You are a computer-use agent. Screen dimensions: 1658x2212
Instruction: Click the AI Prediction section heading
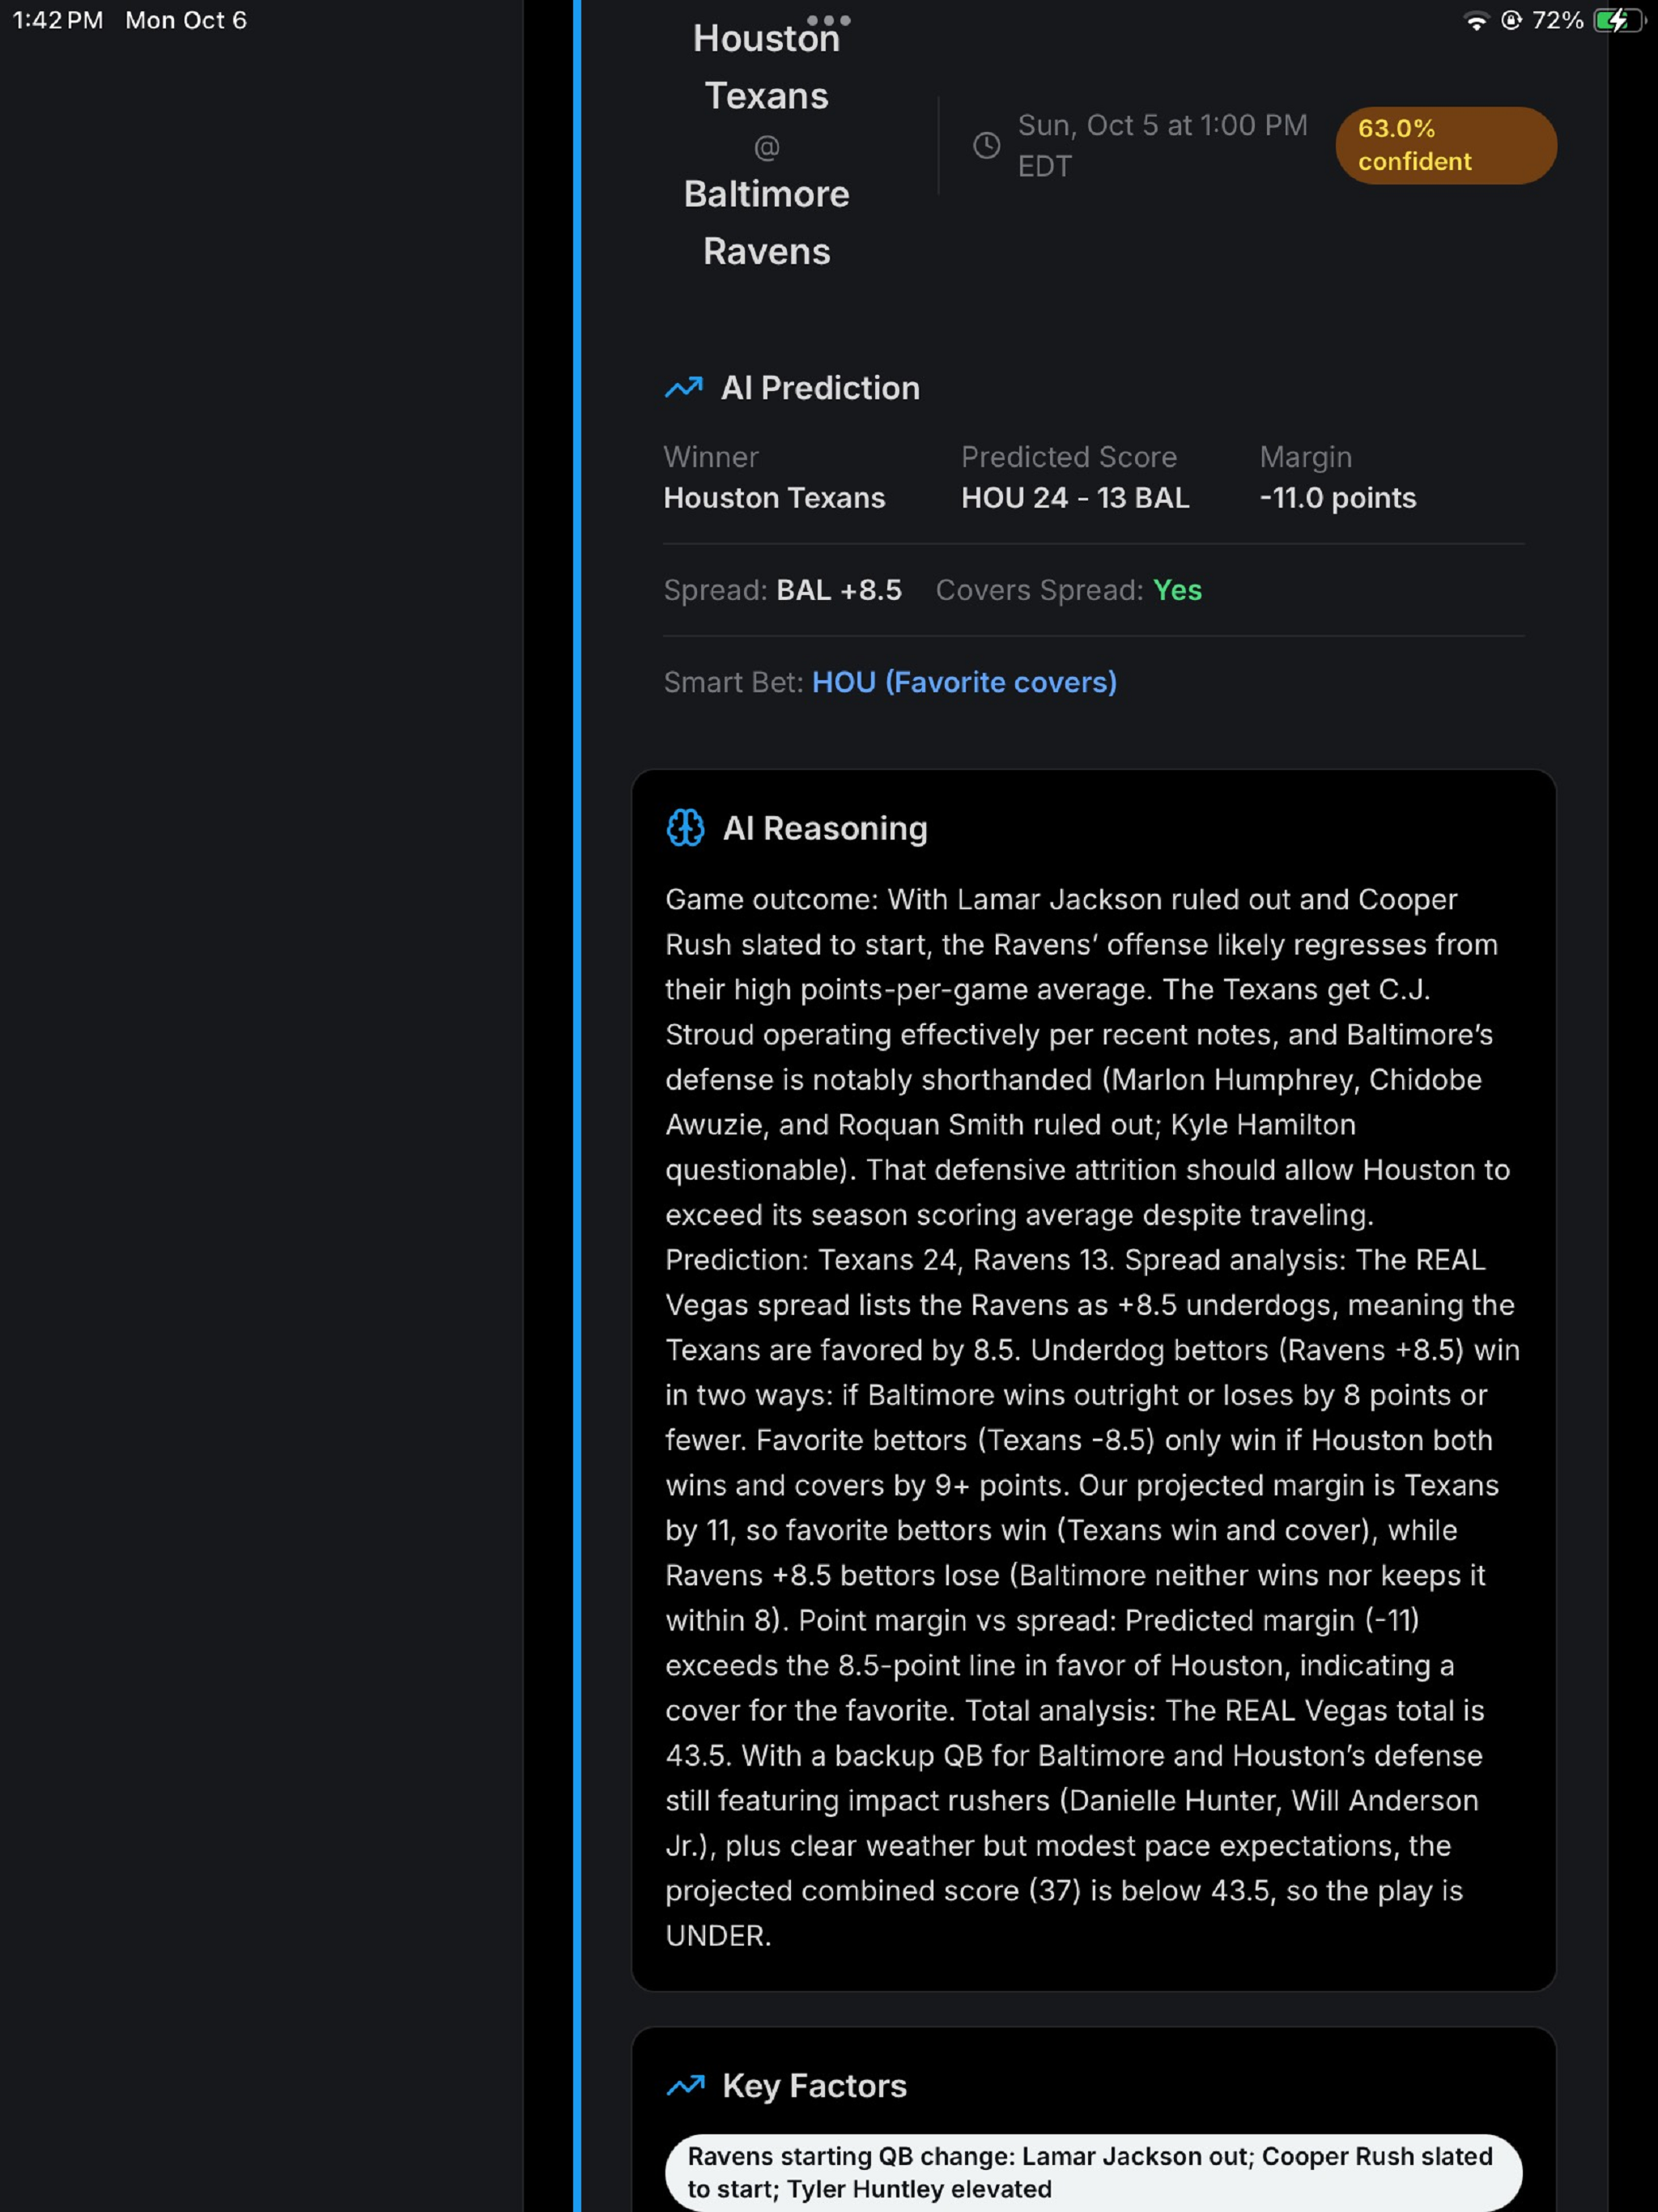pos(820,388)
